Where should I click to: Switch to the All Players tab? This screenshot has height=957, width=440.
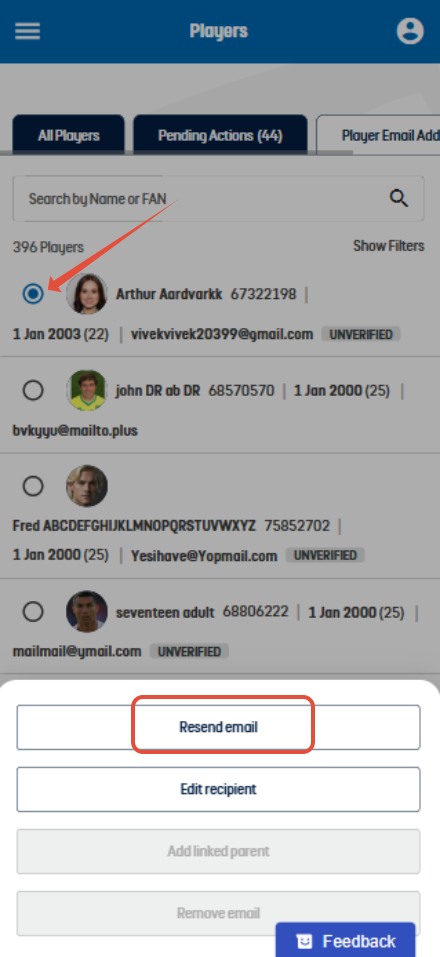click(68, 135)
